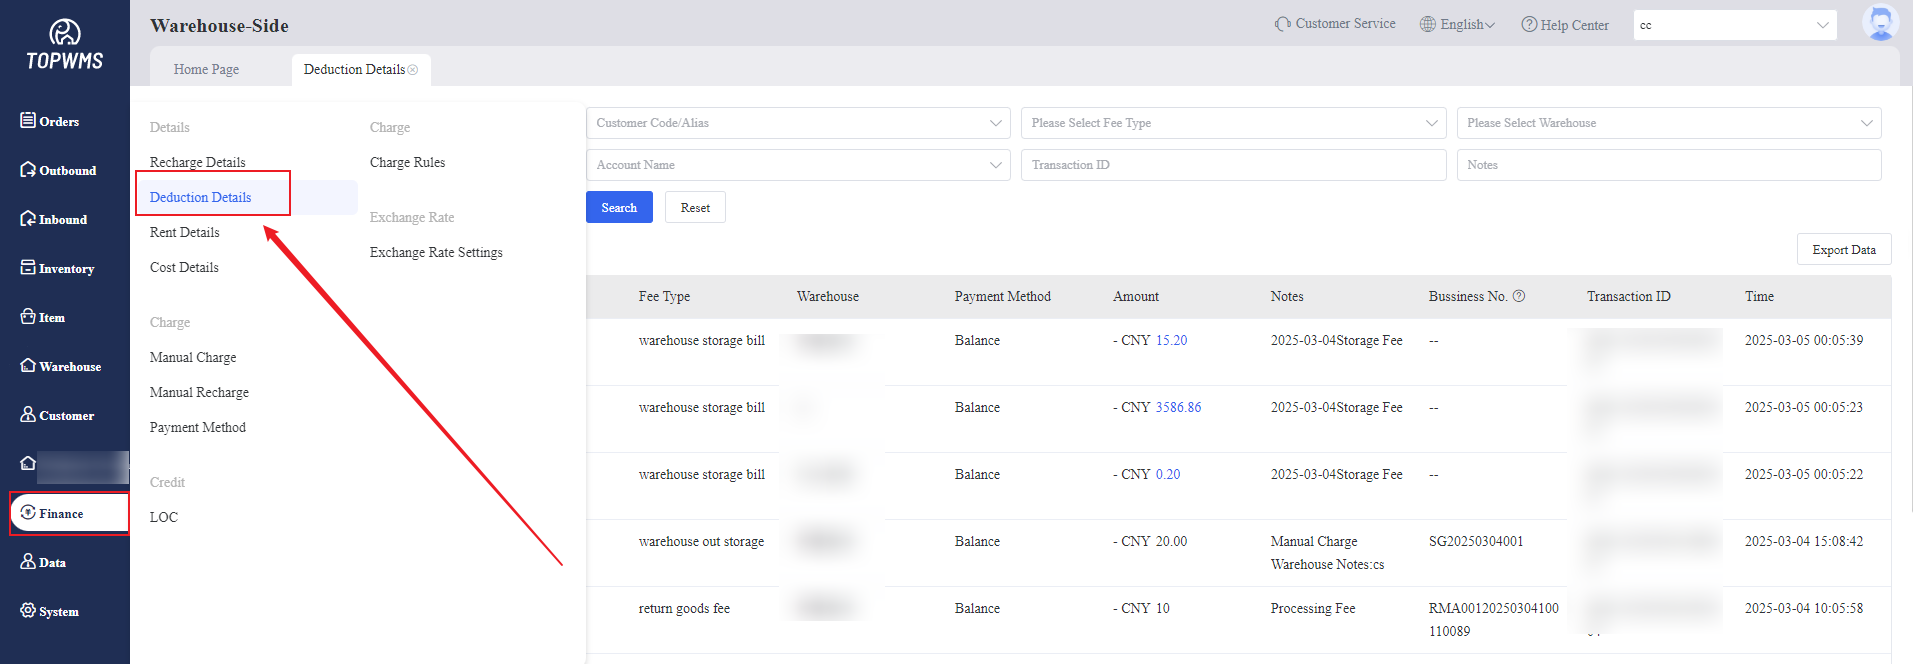Screen dimensions: 1913x664
Task: Click the blue Search button
Action: point(619,208)
